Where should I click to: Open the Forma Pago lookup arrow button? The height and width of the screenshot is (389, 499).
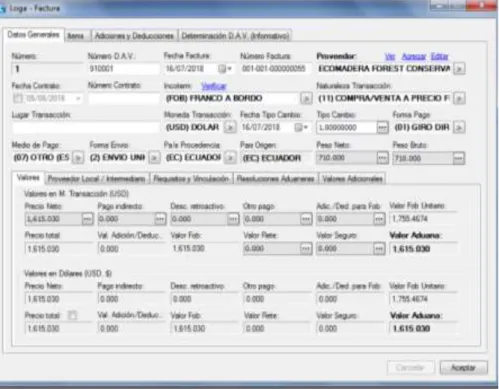click(x=459, y=127)
